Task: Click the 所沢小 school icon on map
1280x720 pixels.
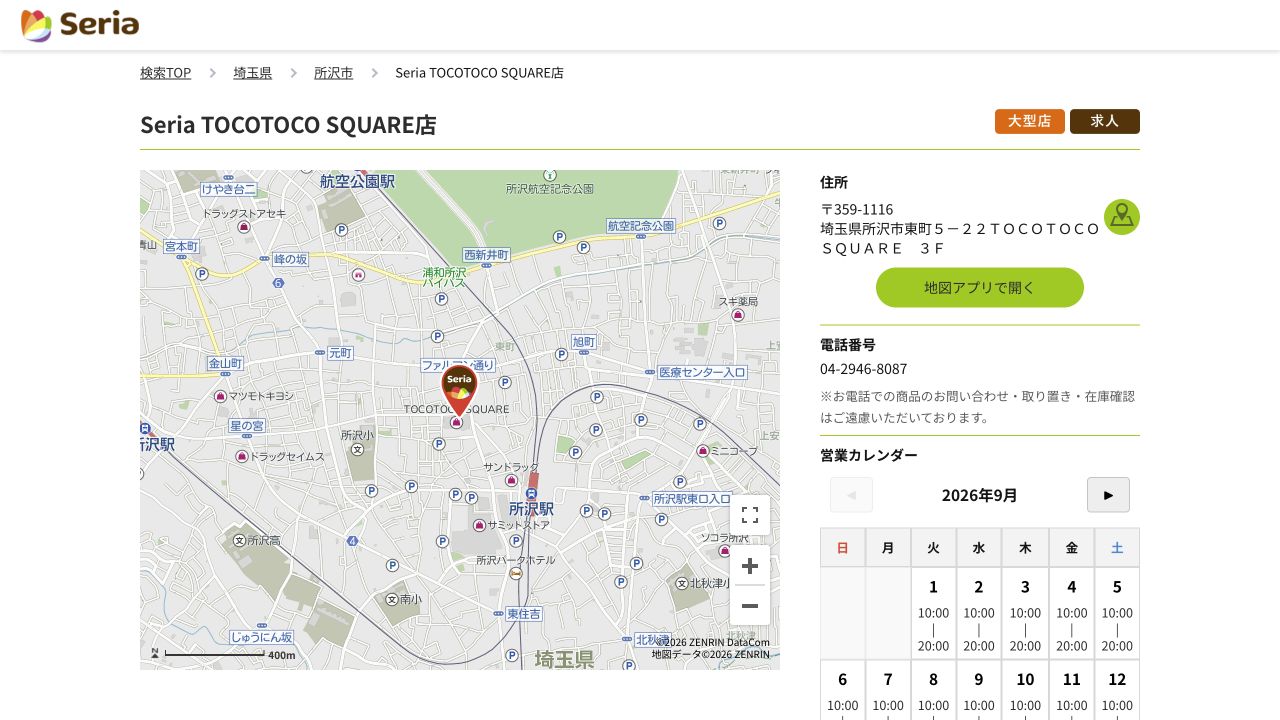Action: point(357,449)
